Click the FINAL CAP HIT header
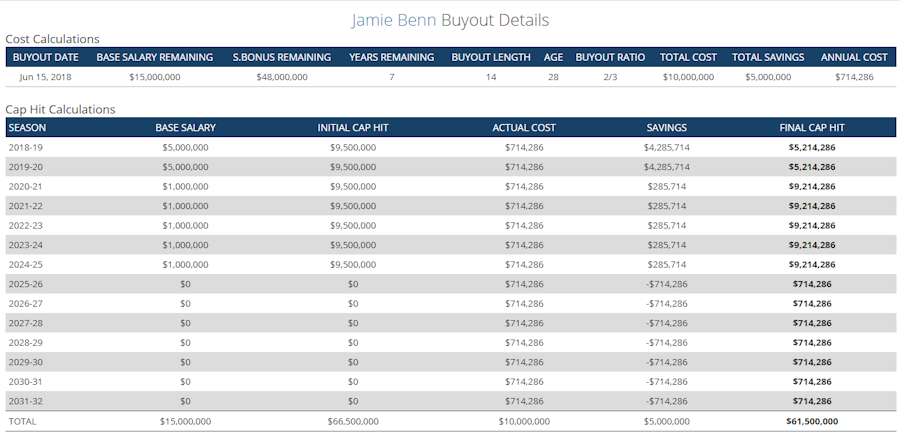The width and height of the screenshot is (900, 435). pyautogui.click(x=812, y=128)
